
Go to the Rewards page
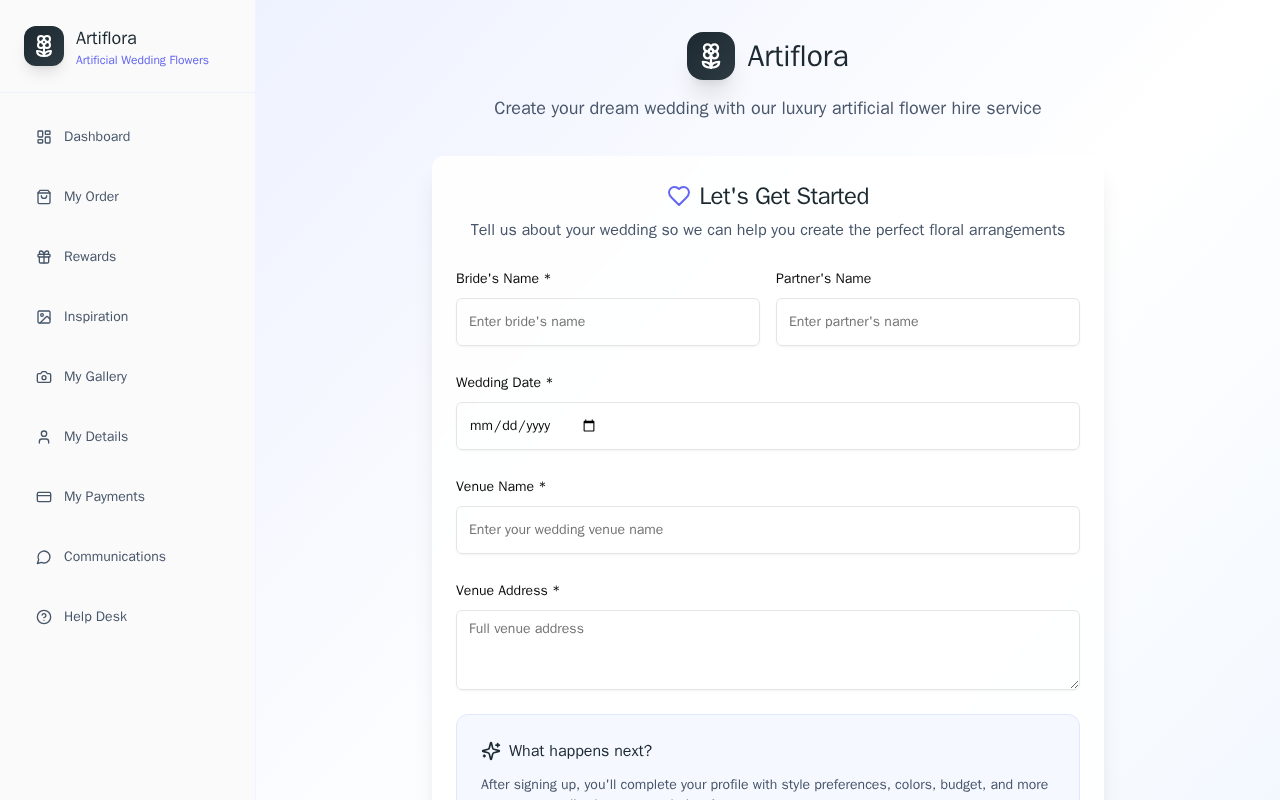[90, 257]
